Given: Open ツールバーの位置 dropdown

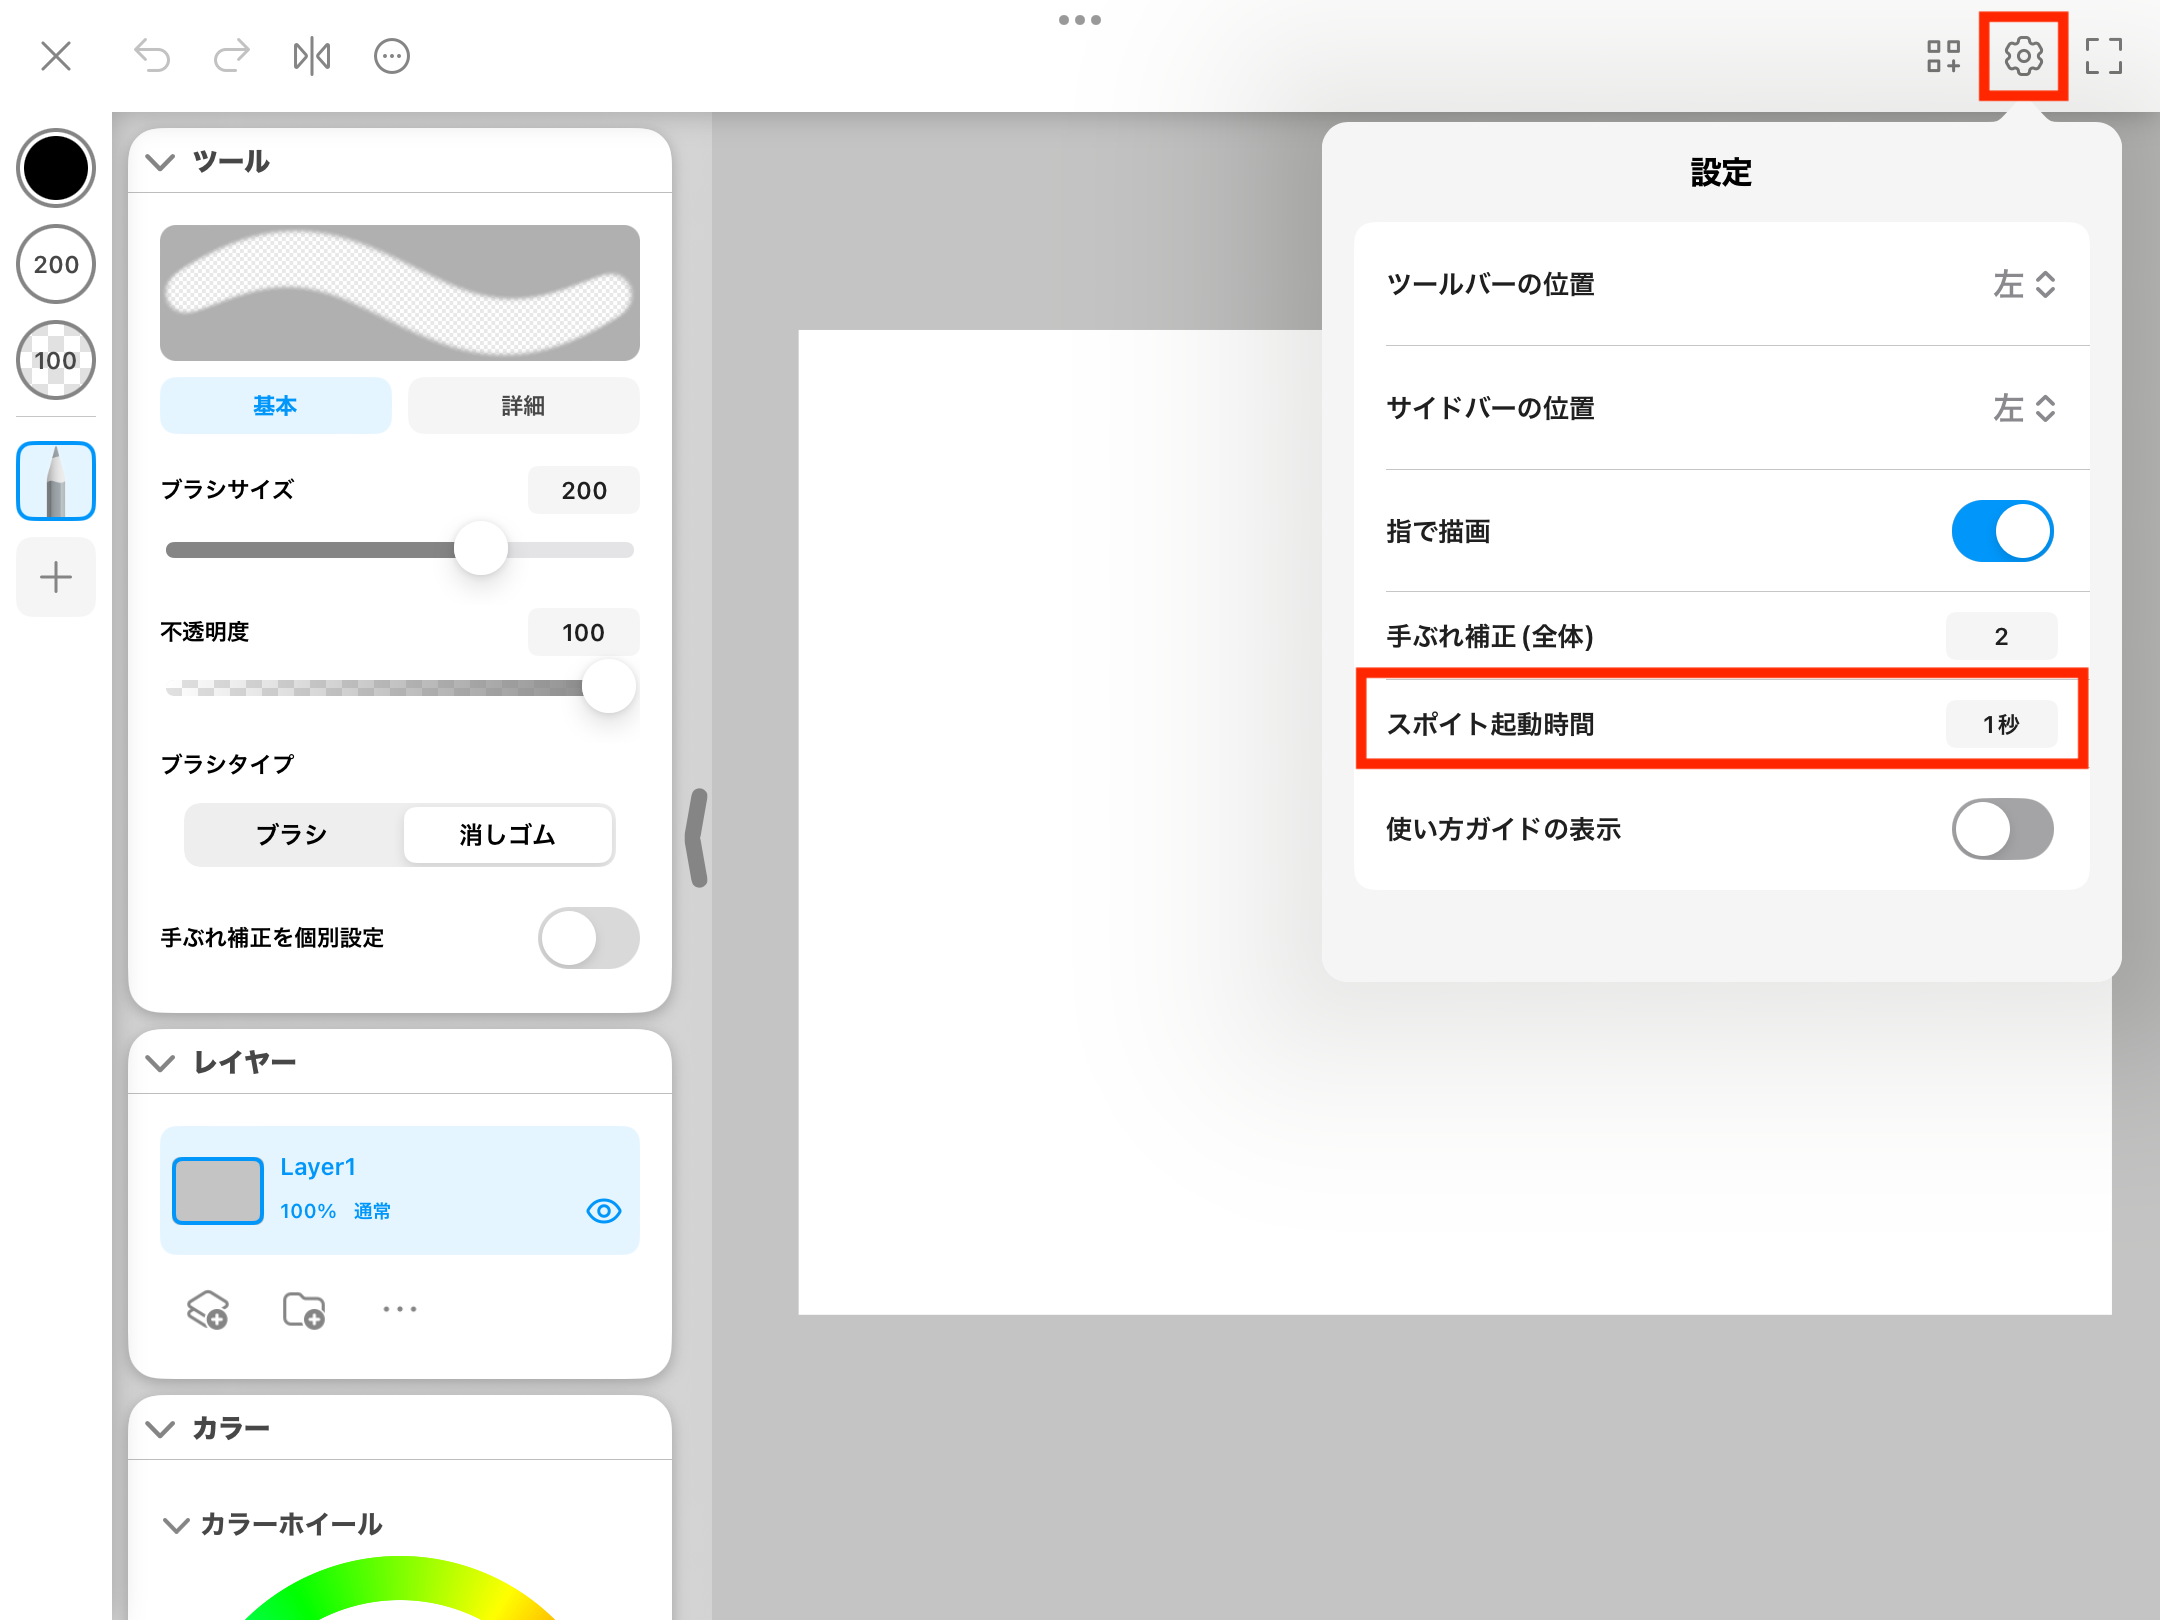Looking at the screenshot, I should (x=2024, y=284).
